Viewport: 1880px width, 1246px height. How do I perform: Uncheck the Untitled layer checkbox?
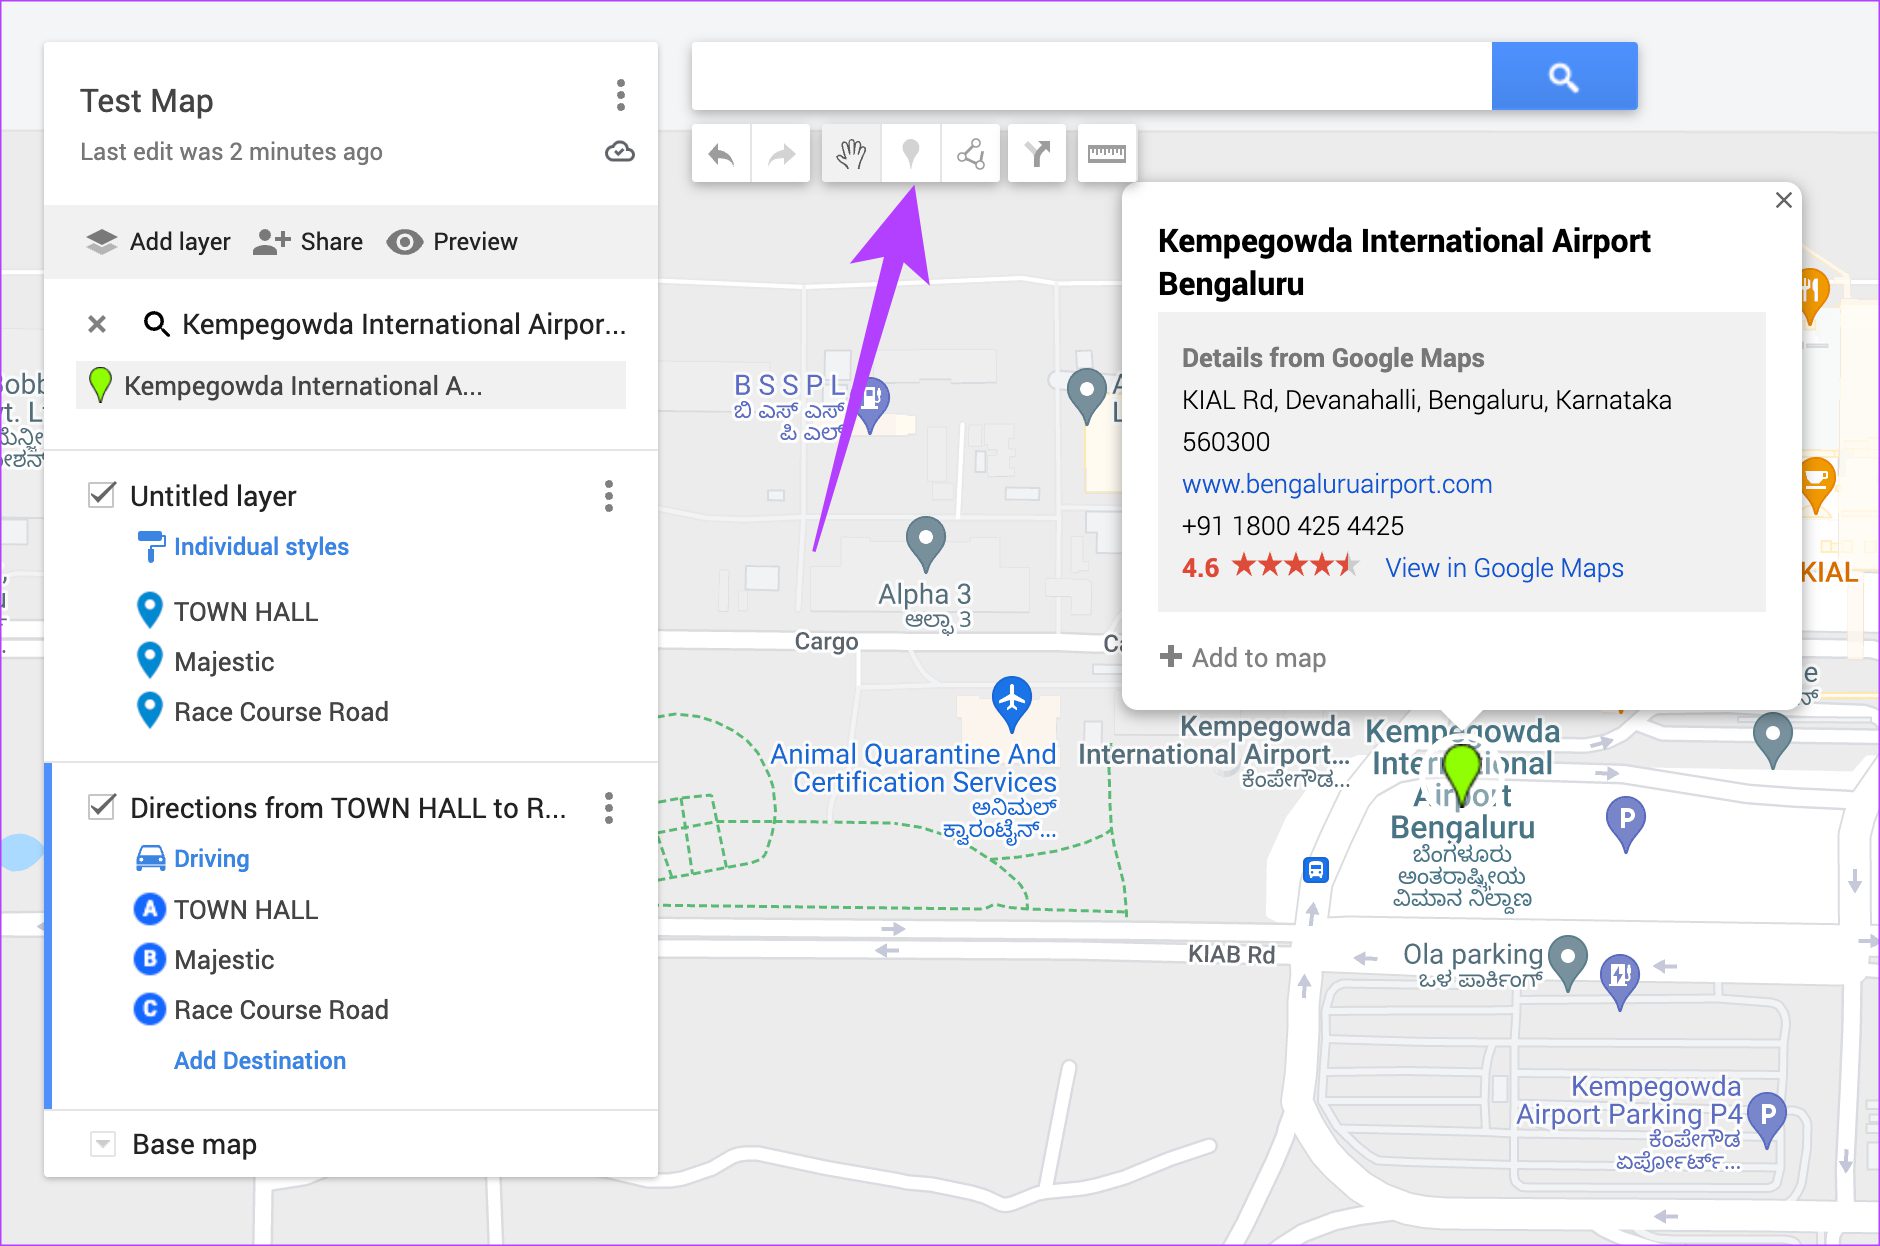point(102,495)
